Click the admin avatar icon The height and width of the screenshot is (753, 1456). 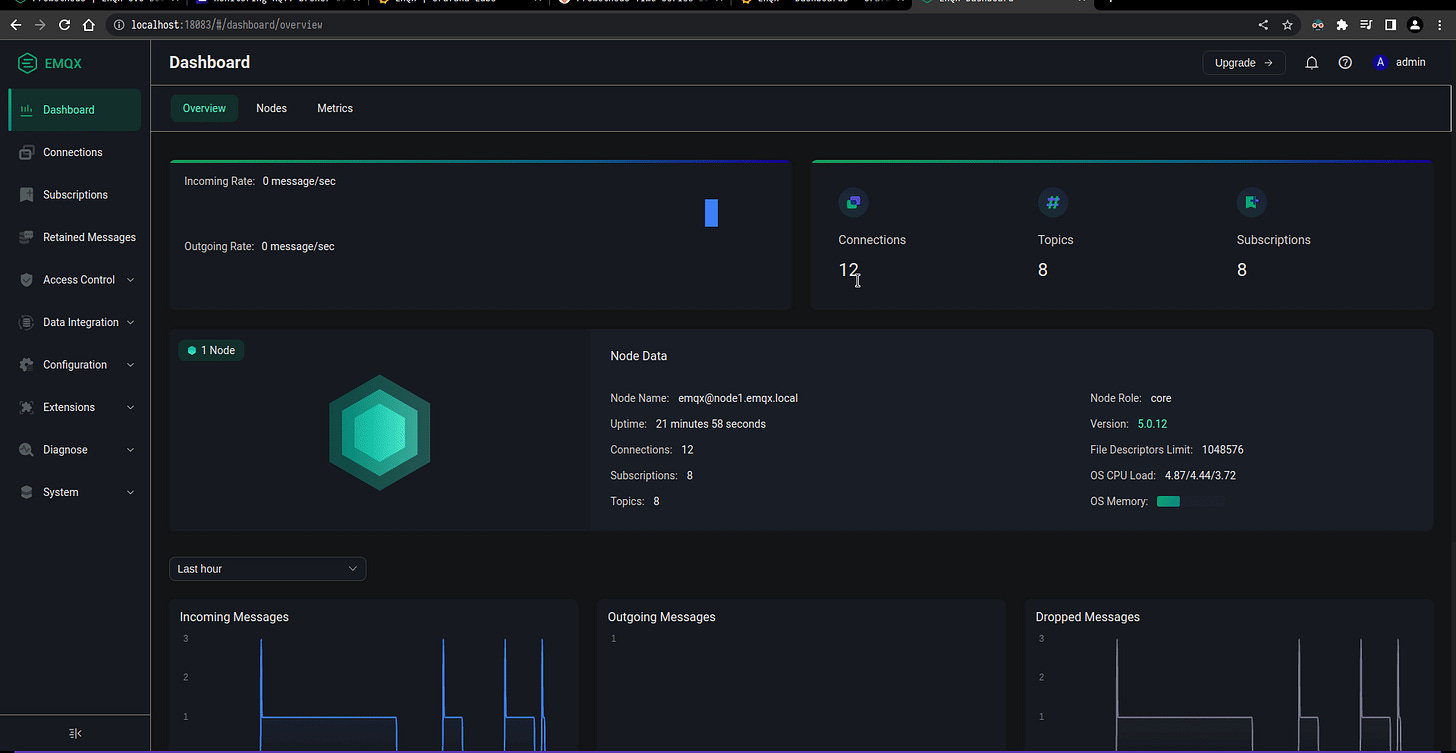pos(1380,62)
